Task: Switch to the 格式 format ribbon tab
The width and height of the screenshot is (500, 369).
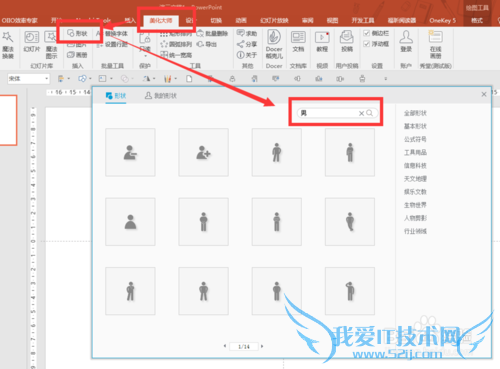Action: tap(477, 20)
